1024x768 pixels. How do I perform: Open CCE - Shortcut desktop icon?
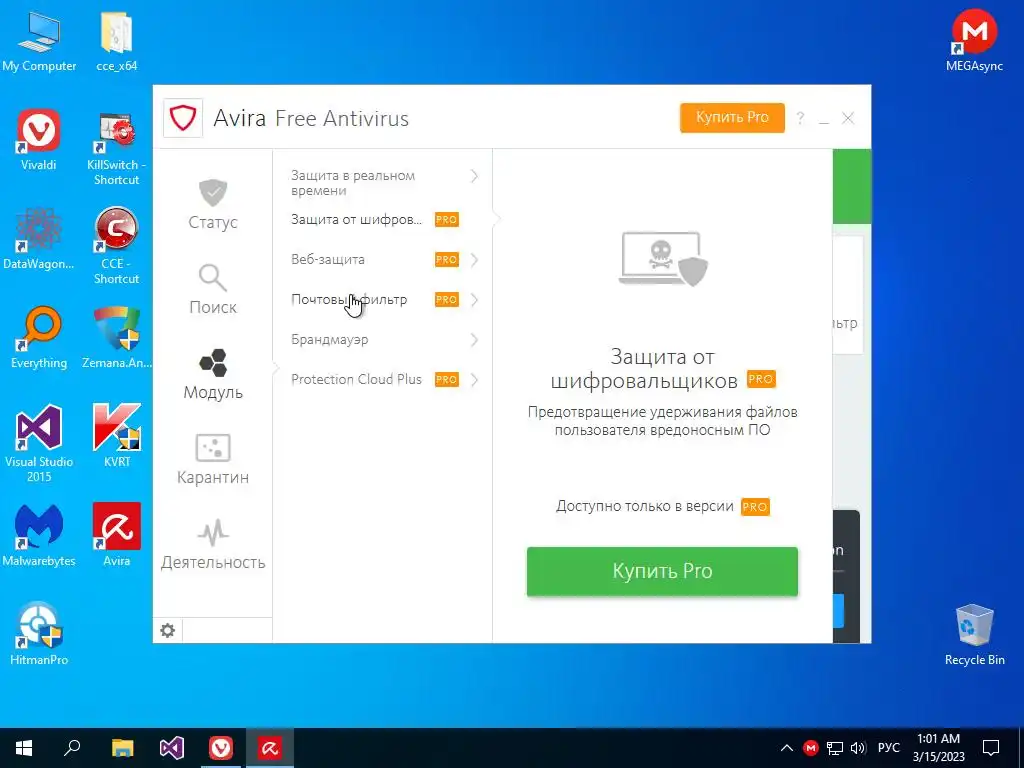(116, 247)
